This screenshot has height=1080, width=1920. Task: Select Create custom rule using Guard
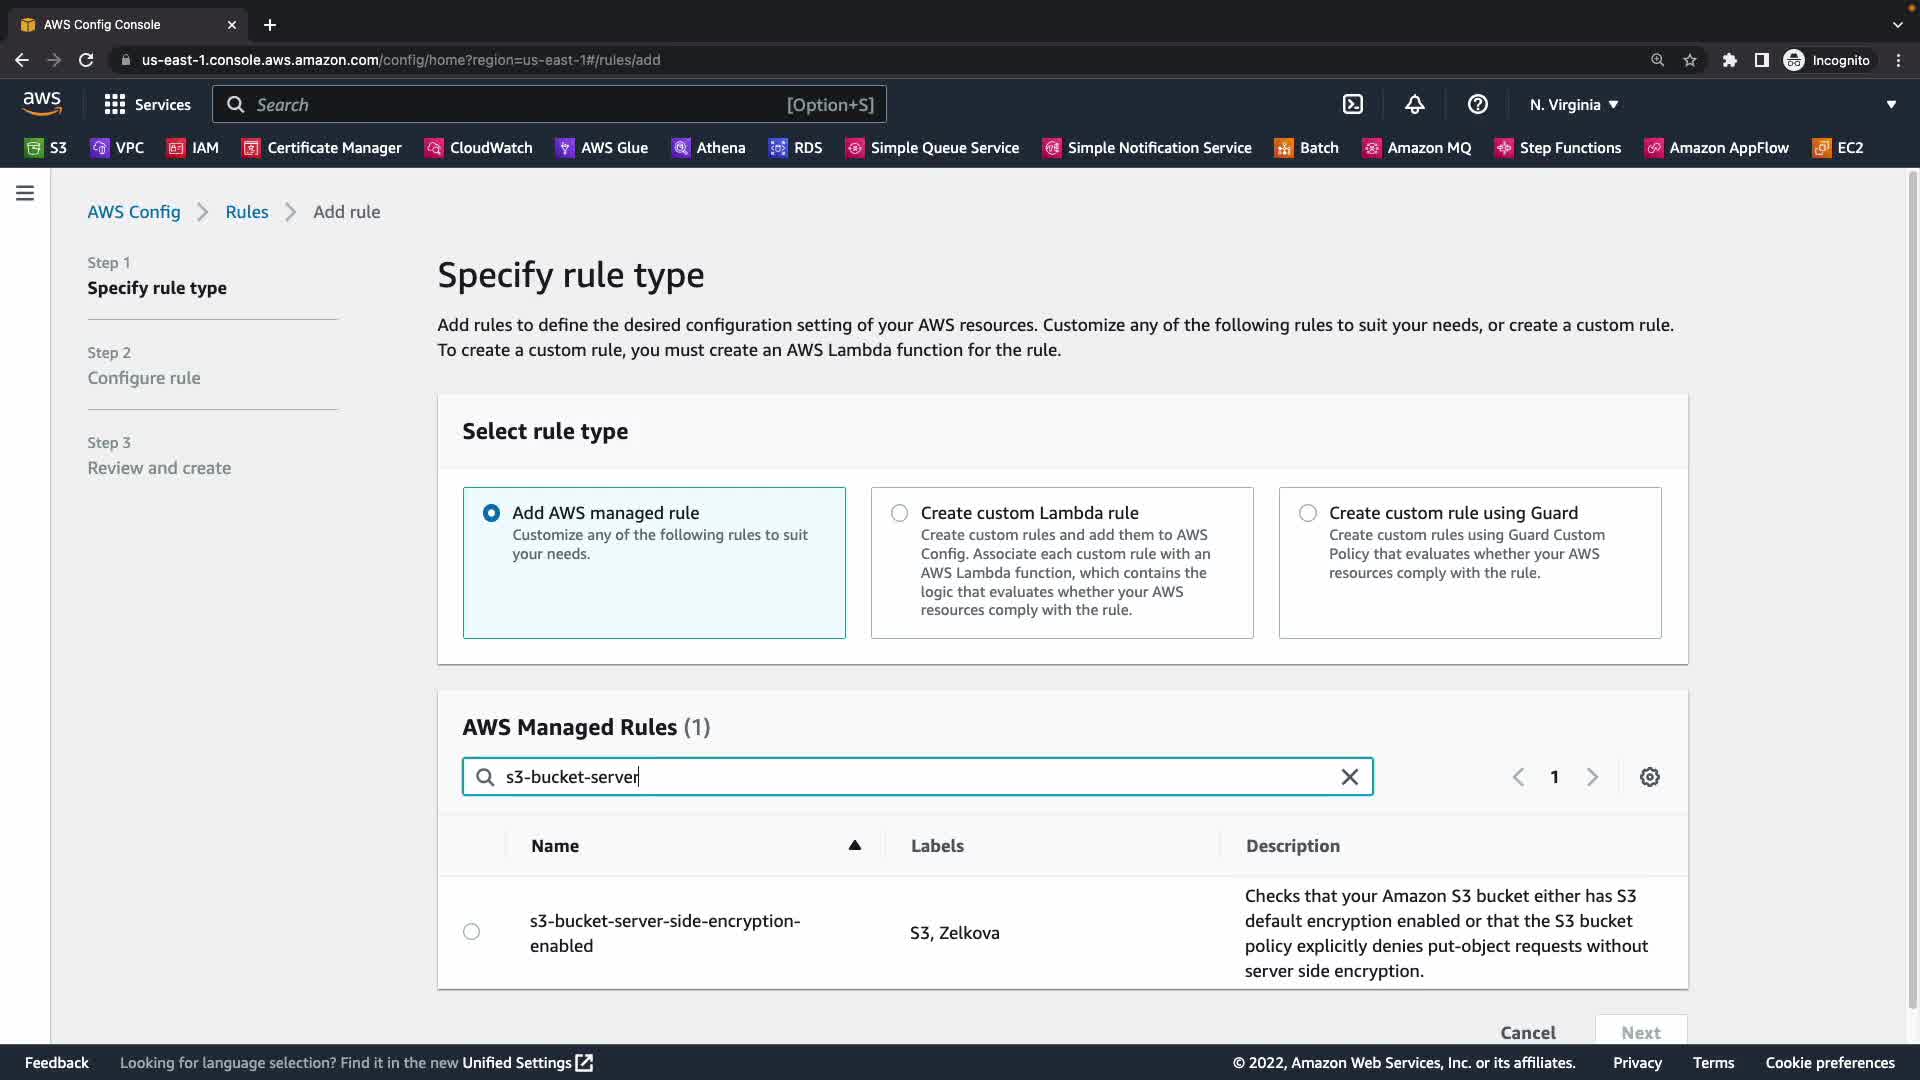[1307, 513]
